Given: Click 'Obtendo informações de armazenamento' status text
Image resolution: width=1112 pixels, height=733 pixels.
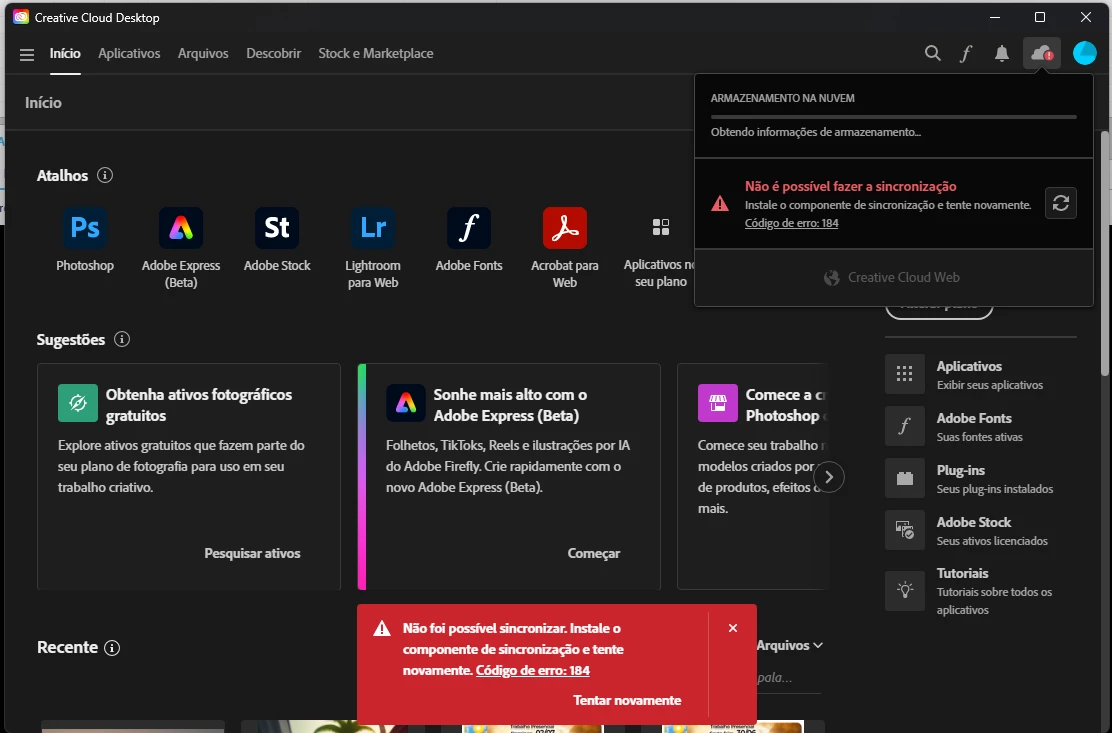Looking at the screenshot, I should click(x=816, y=132).
